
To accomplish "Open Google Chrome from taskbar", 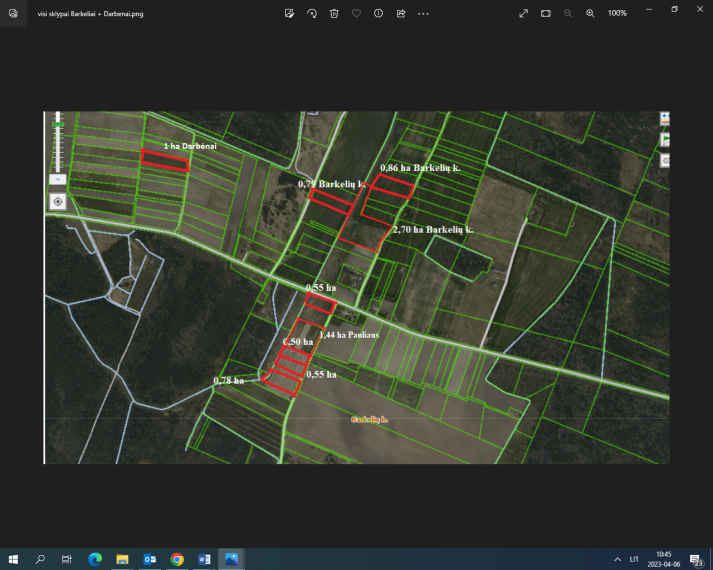I will [177, 559].
